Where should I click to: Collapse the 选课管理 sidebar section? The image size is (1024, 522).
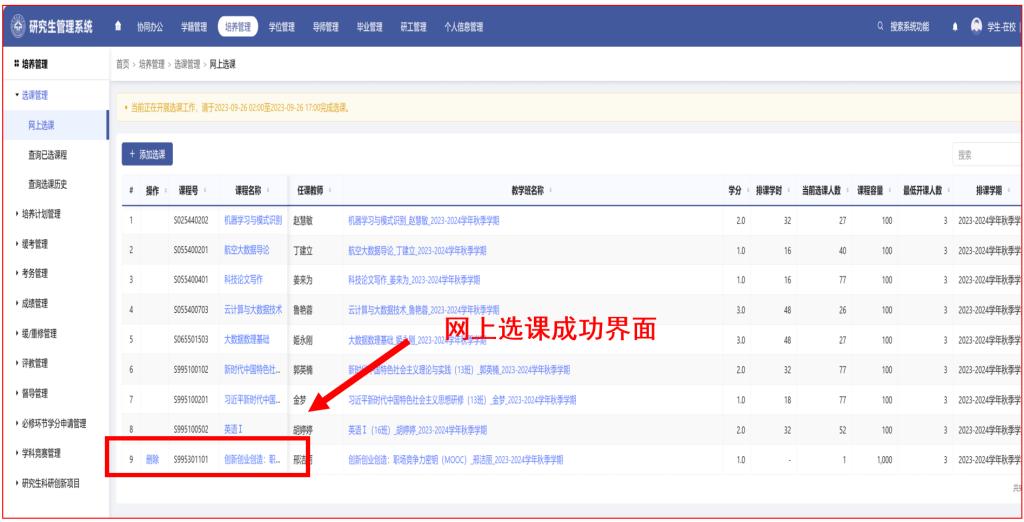pos(36,95)
